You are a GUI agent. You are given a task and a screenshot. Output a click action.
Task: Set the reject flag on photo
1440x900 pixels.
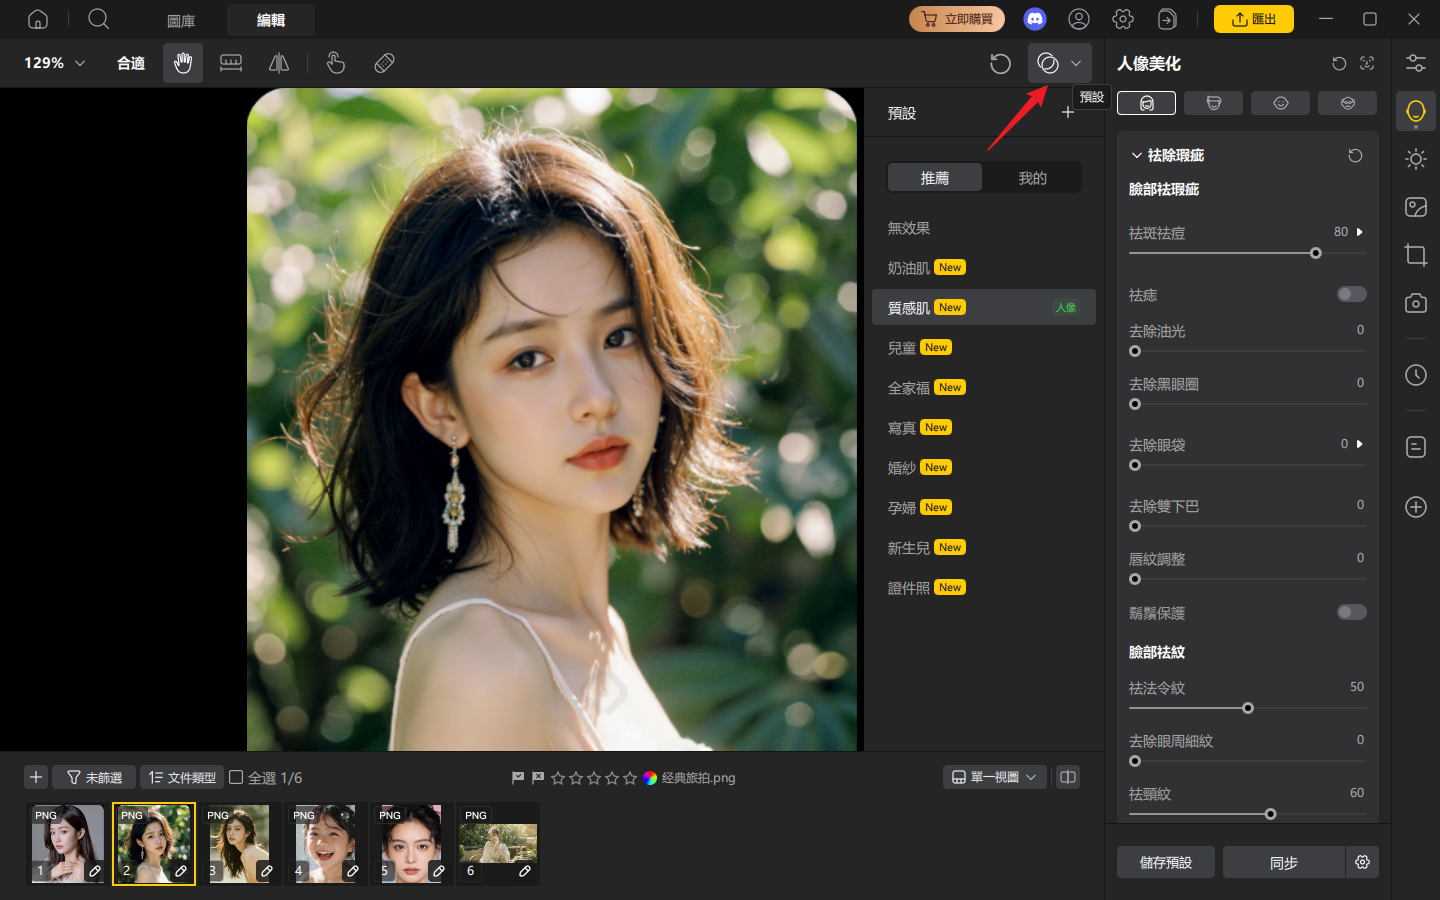coord(538,777)
